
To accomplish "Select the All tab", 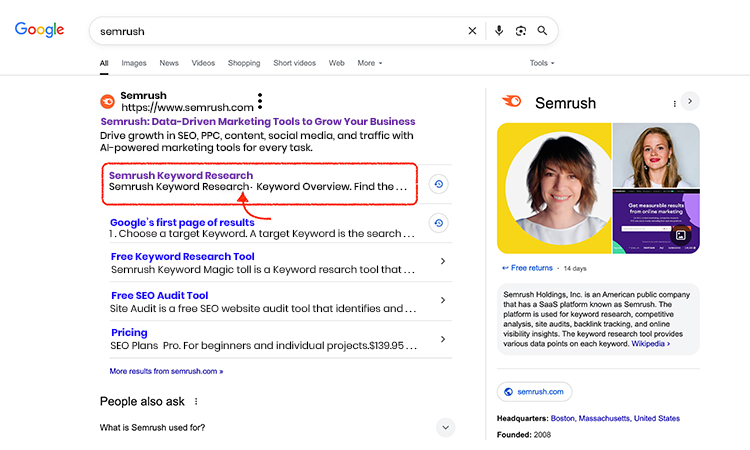I will tap(104, 63).
